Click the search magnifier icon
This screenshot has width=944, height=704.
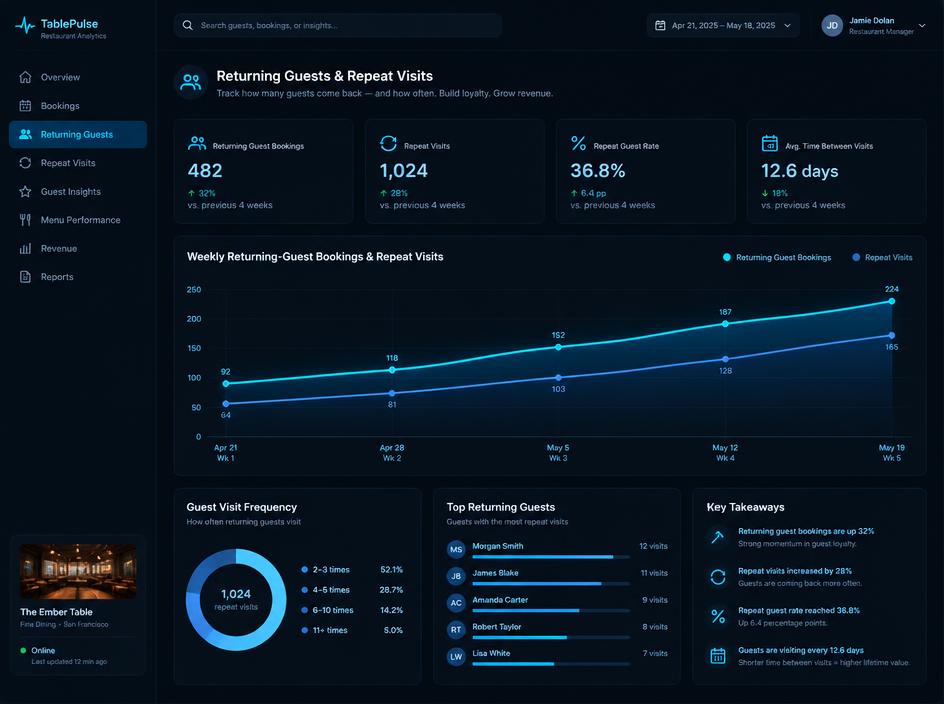pyautogui.click(x=188, y=25)
